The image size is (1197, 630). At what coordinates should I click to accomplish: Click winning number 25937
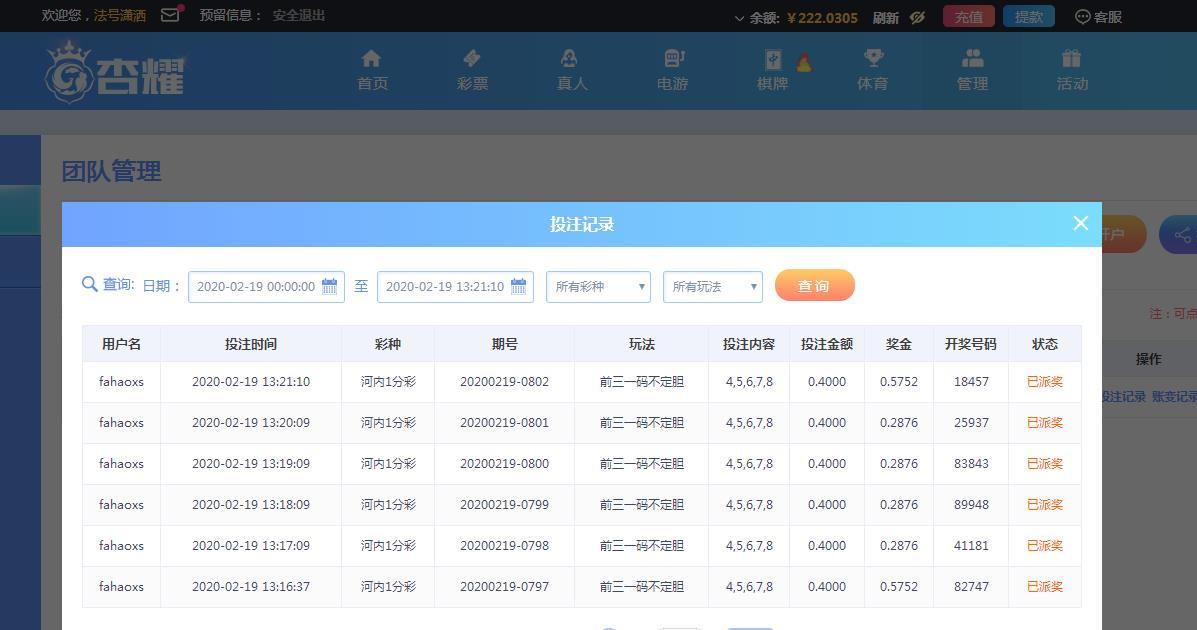(971, 423)
